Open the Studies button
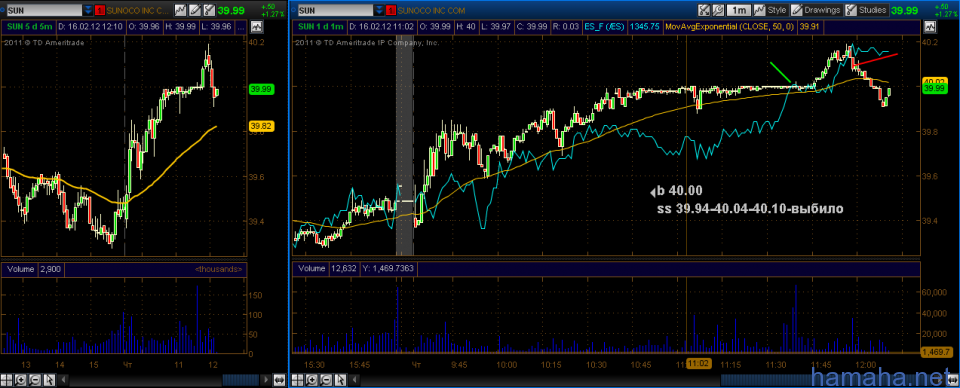 [866, 10]
